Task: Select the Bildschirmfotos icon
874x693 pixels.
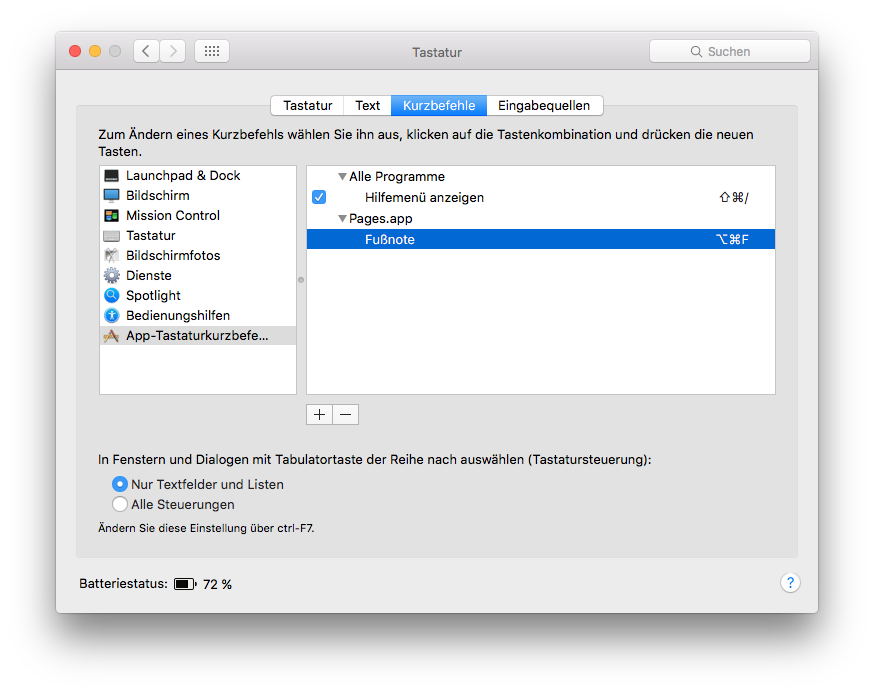Action: (x=111, y=256)
